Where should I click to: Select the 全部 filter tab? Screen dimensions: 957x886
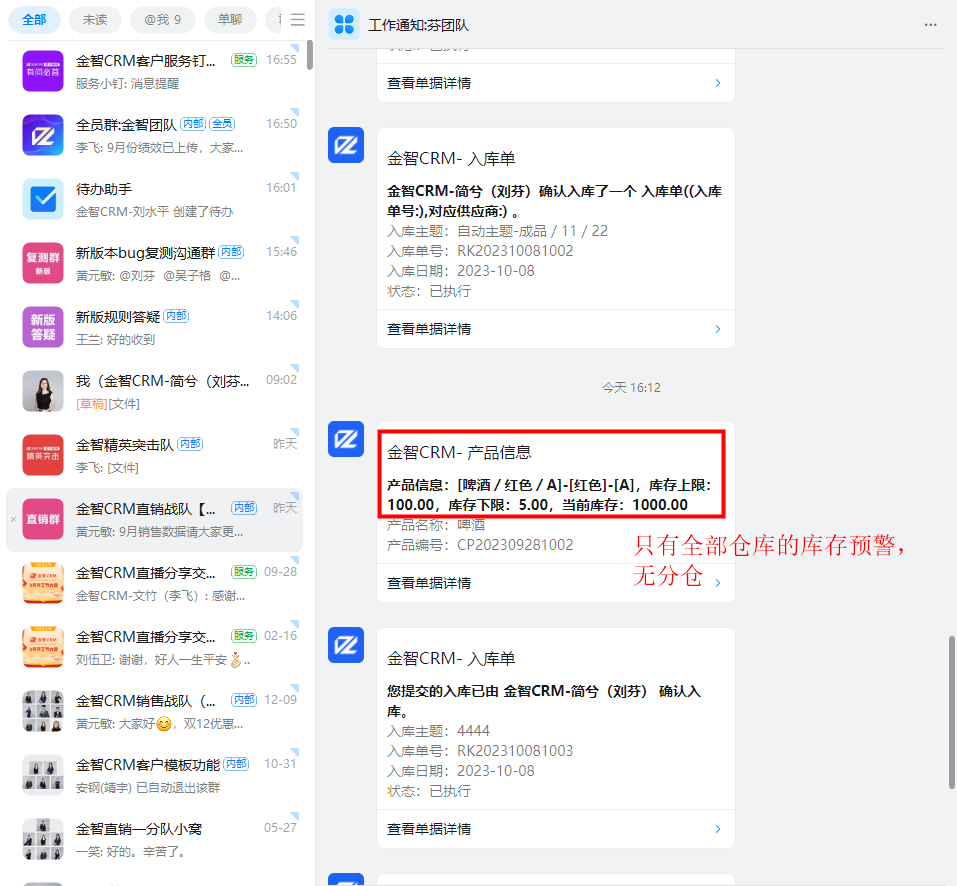(x=34, y=20)
